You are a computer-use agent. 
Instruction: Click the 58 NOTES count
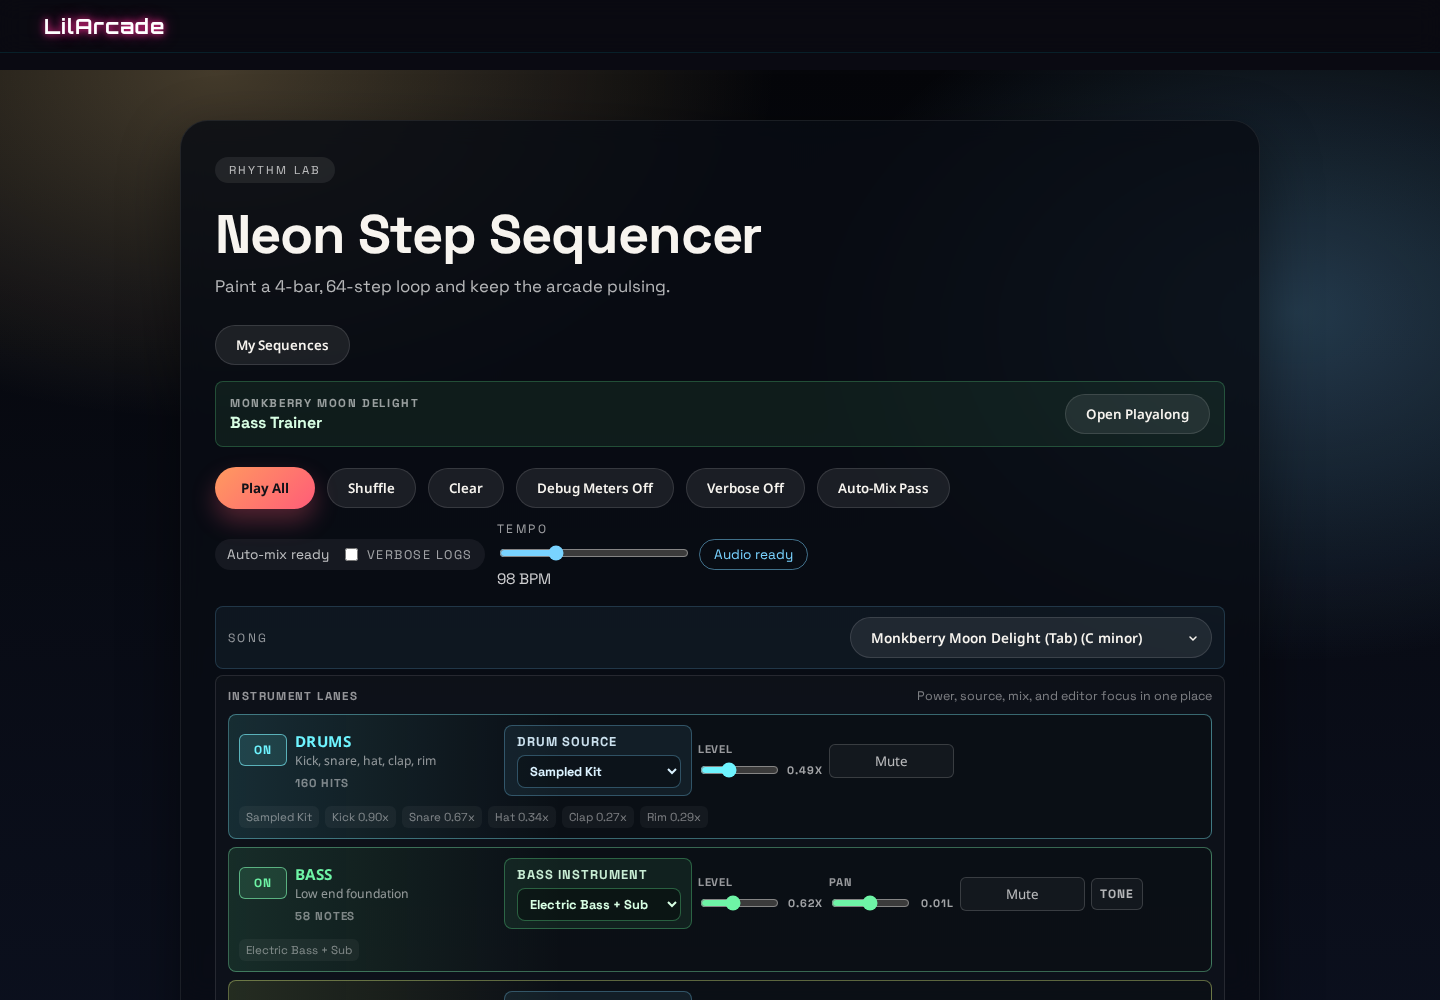coord(325,916)
